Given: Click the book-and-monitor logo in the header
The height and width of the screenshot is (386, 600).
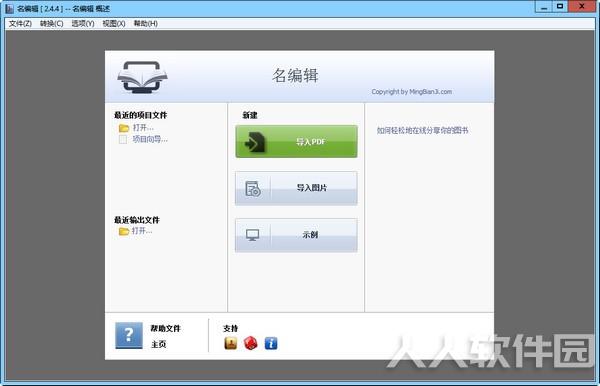Looking at the screenshot, I should (x=142, y=77).
